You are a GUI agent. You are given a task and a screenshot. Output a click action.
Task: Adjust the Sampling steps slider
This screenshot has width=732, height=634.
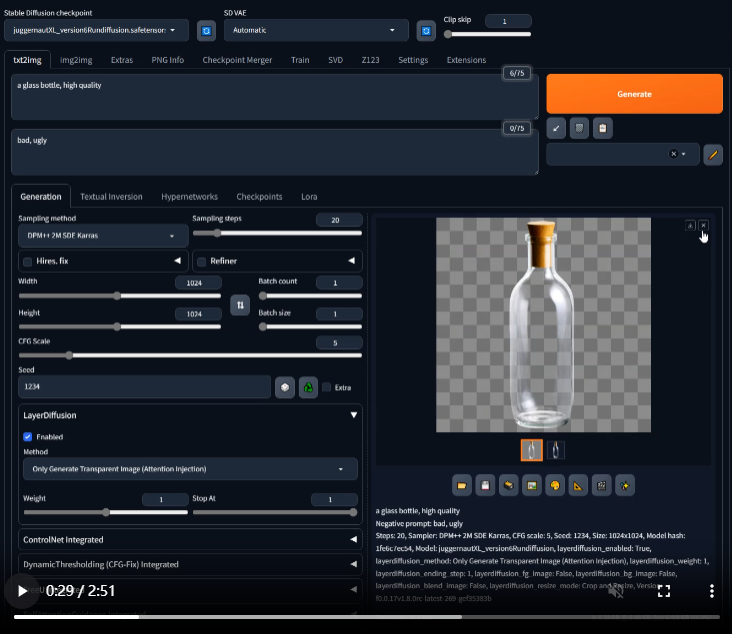[x=277, y=233]
